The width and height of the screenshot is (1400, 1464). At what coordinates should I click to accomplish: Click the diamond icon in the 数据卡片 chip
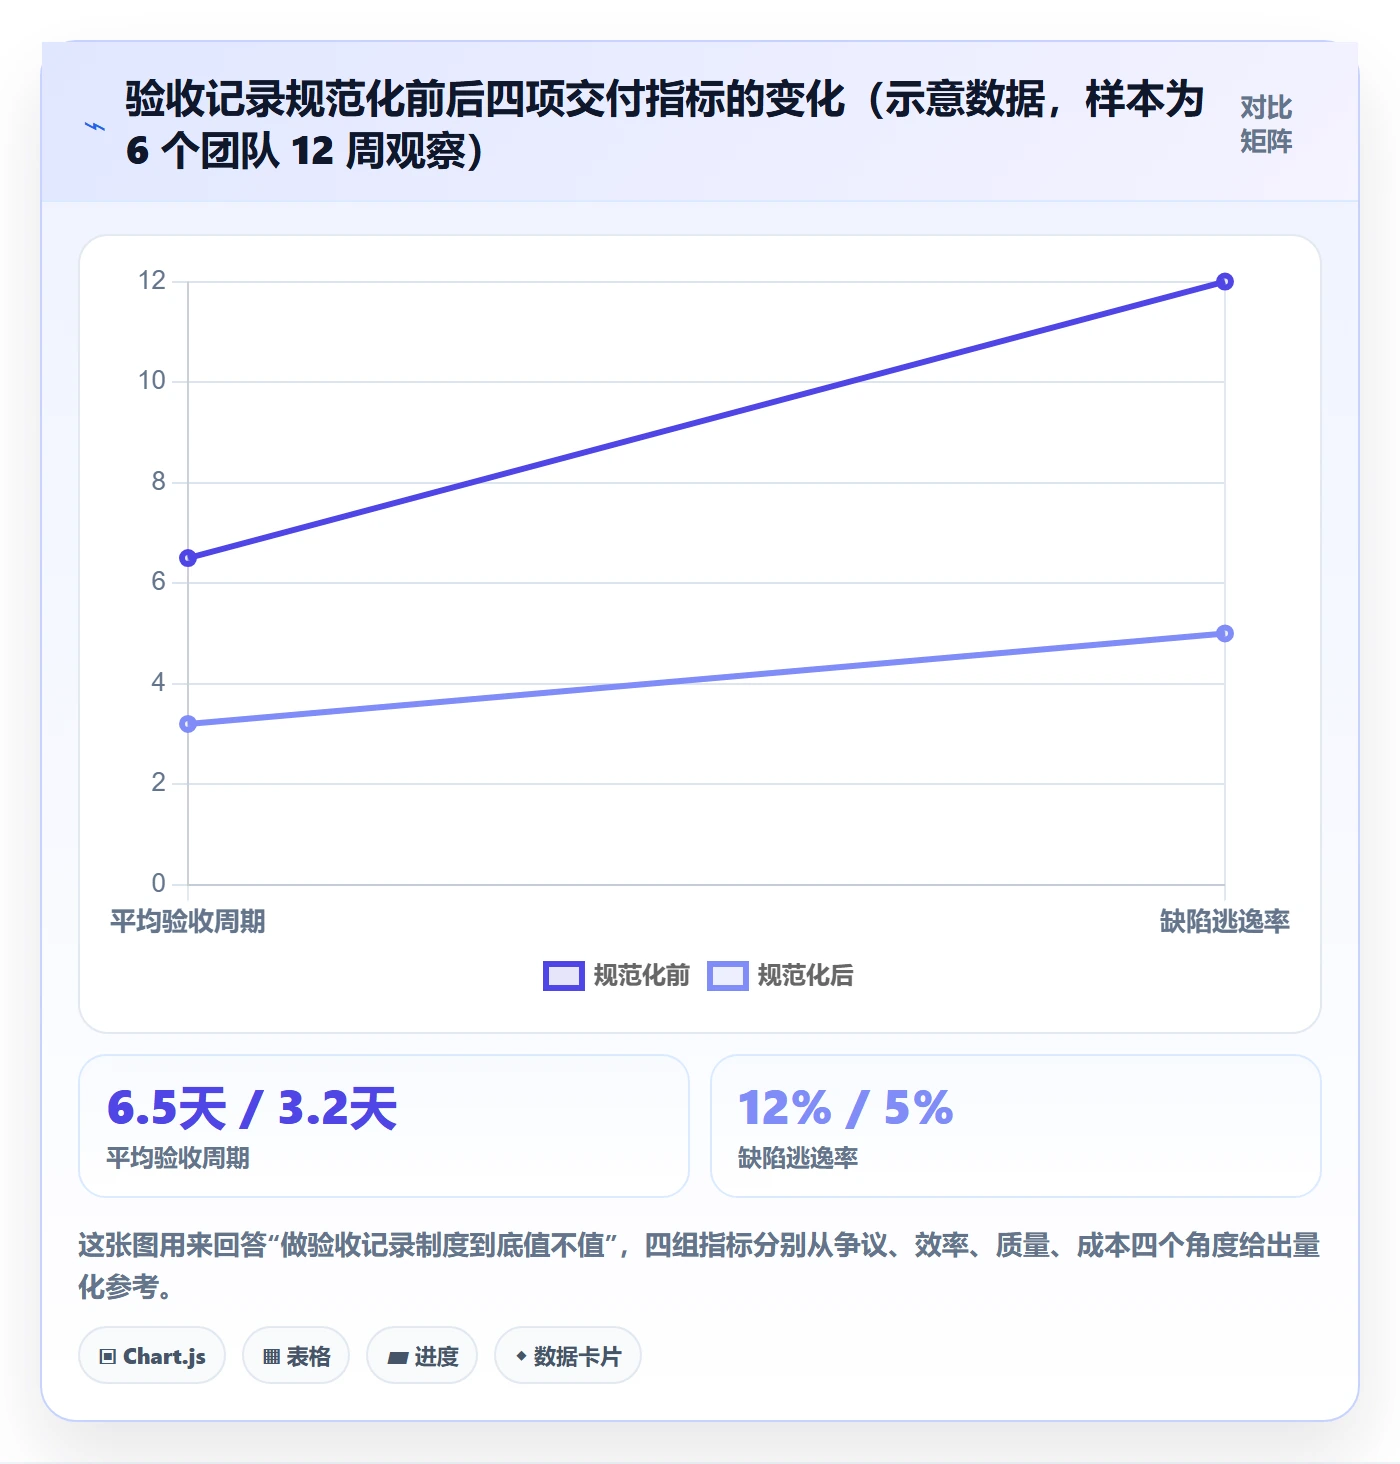point(521,1356)
